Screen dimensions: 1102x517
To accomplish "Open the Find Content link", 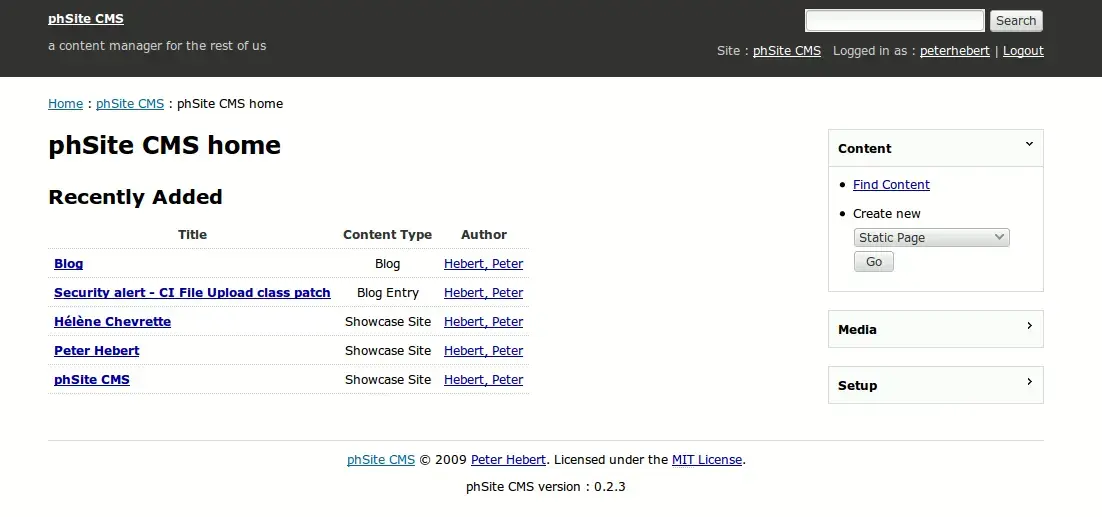I will point(891,185).
